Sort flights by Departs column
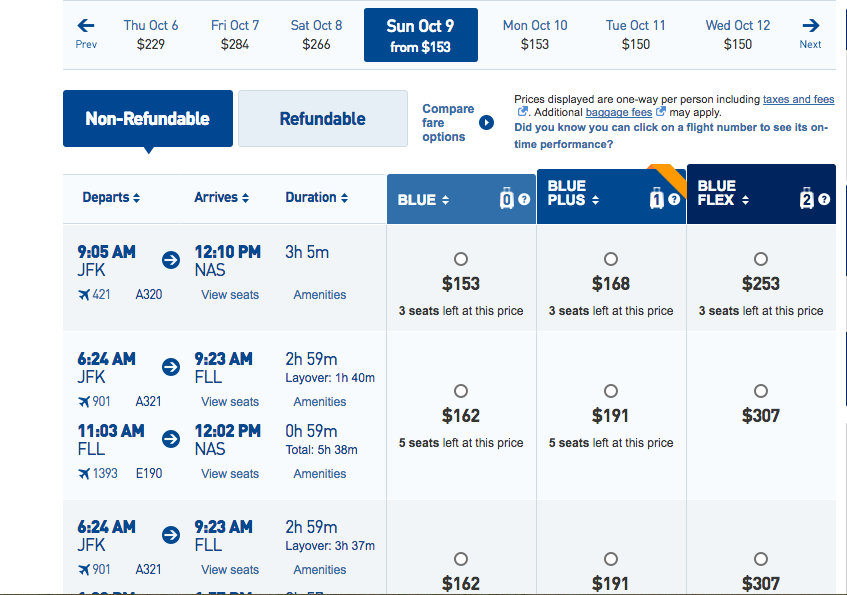This screenshot has height=595, width=847. point(111,197)
